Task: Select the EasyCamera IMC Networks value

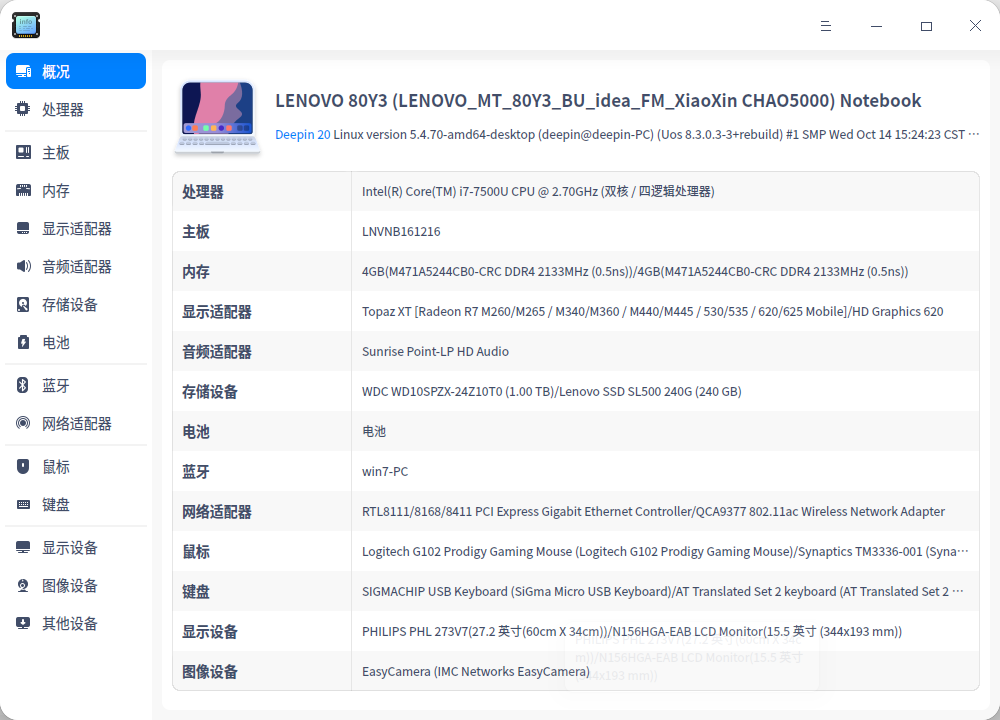Action: pyautogui.click(x=476, y=672)
